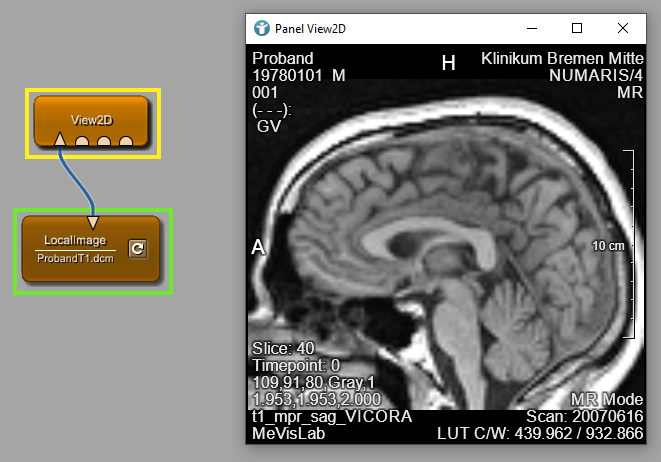Click the Klinikum Bremen Mitte annotation
Image resolution: width=661 pixels, height=462 pixels.
pyautogui.click(x=562, y=59)
